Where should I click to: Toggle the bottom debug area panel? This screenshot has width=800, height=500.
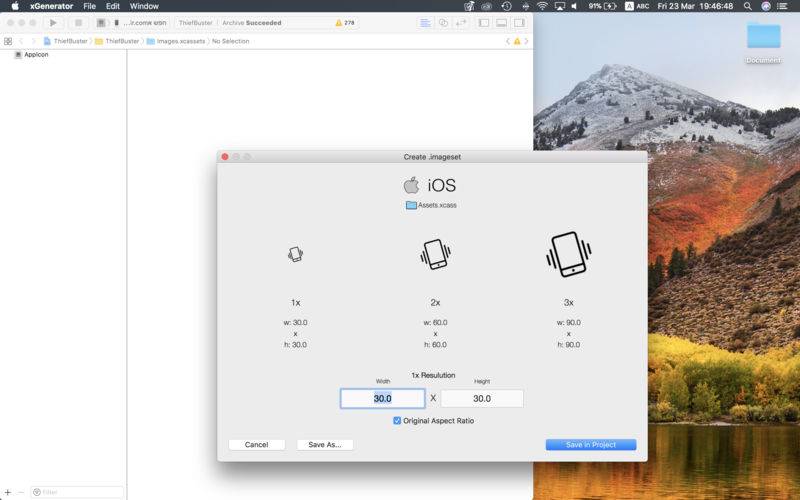pyautogui.click(x=501, y=22)
